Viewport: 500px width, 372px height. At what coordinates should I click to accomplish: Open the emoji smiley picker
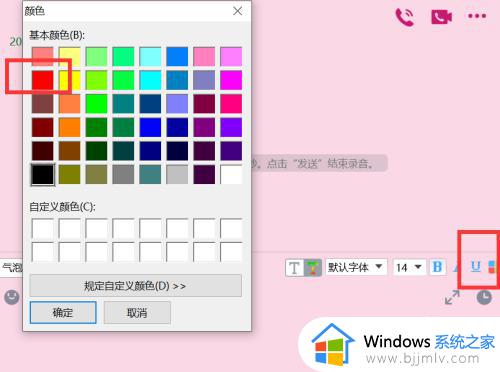[12, 297]
